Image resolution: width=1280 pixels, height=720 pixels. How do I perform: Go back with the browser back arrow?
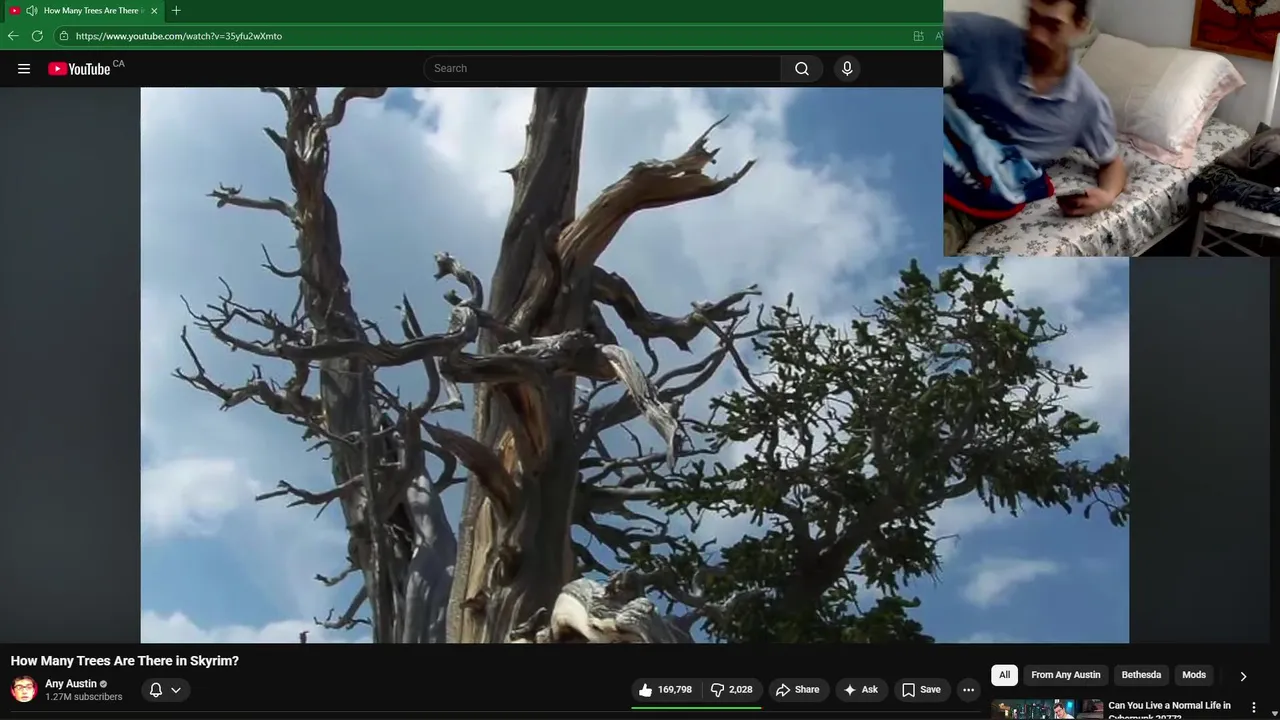(13, 36)
